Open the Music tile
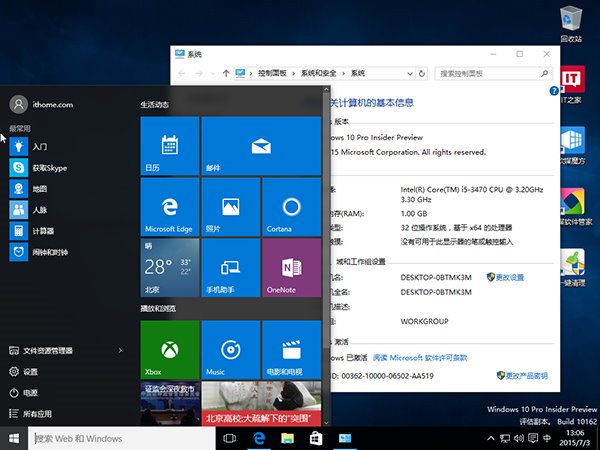Image resolution: width=600 pixels, height=450 pixels. [230, 349]
